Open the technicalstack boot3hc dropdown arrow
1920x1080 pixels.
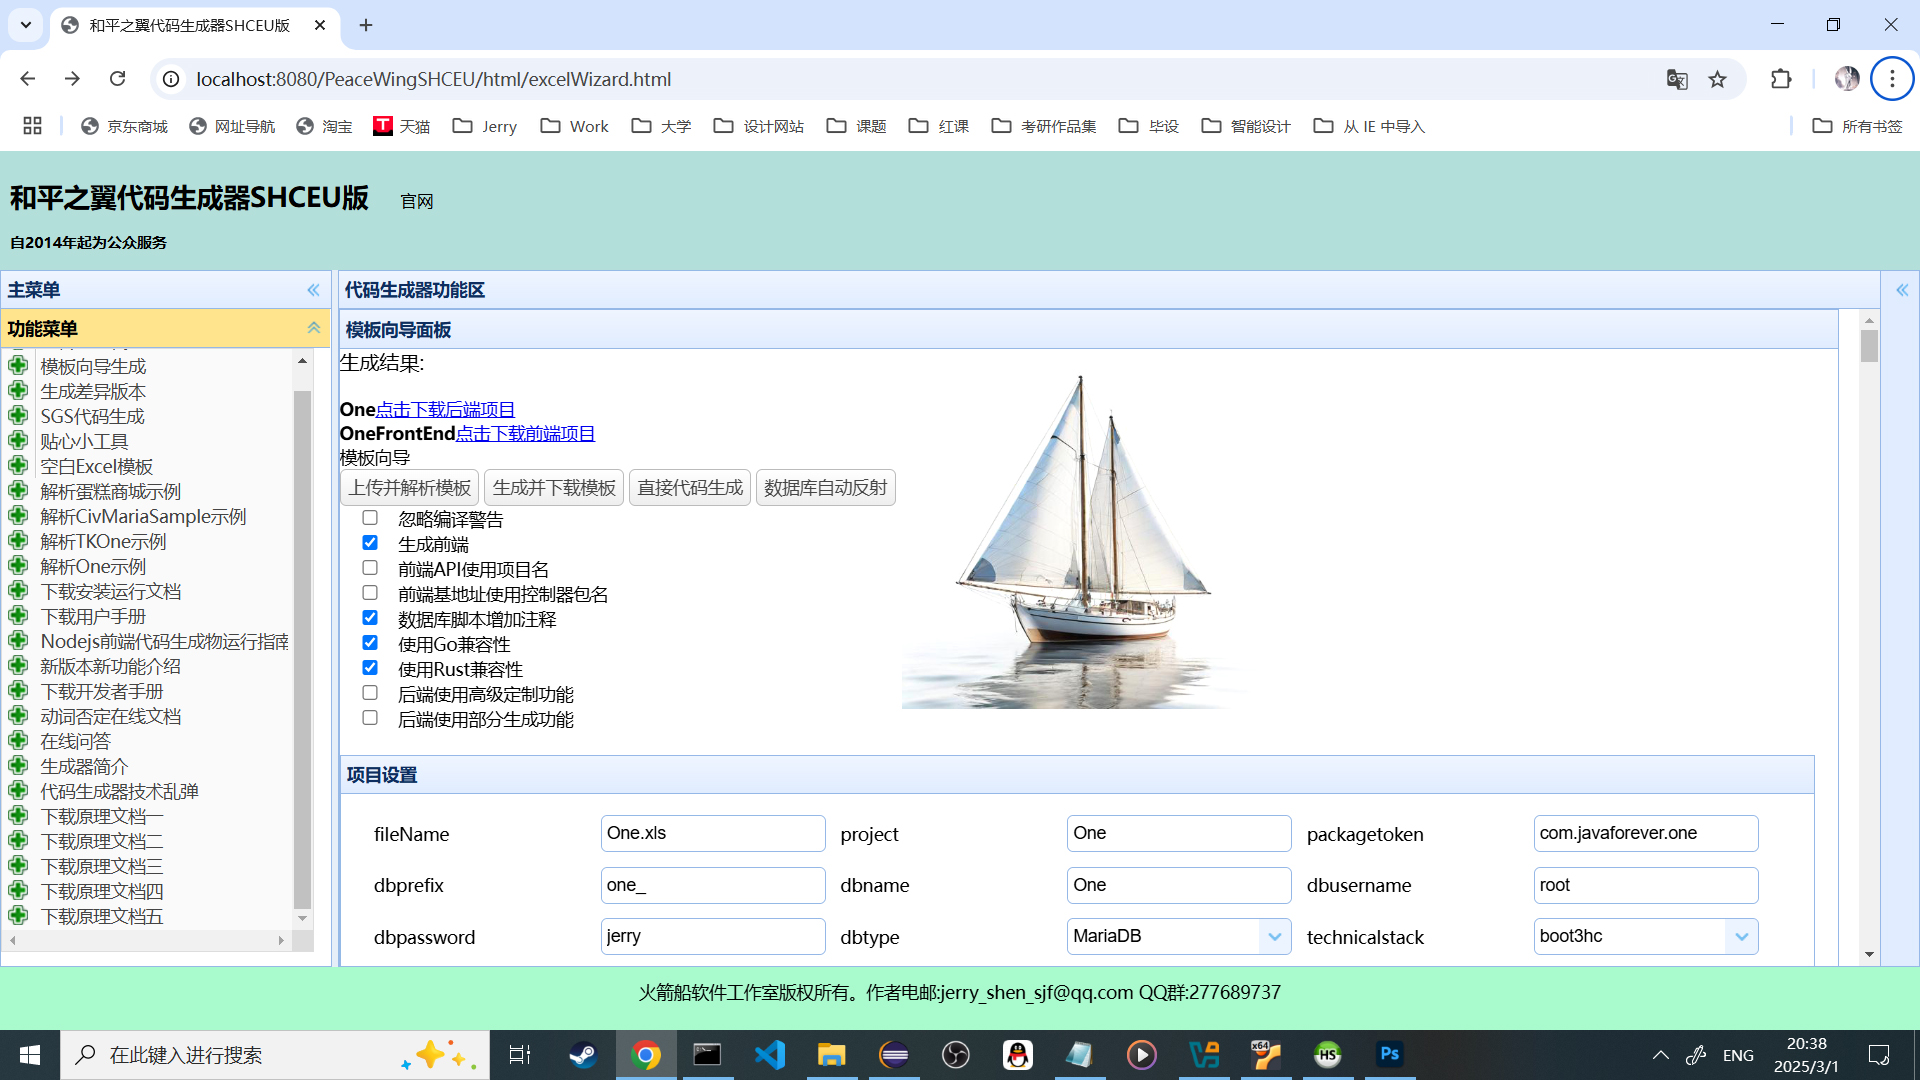click(x=1741, y=937)
